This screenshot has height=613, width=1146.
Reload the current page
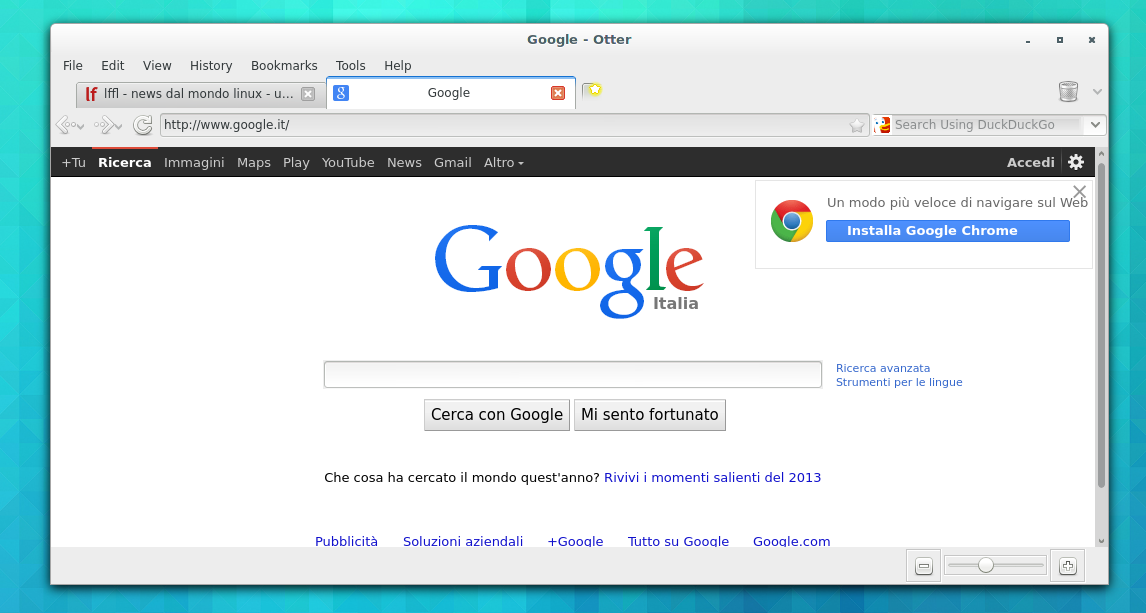click(x=143, y=125)
